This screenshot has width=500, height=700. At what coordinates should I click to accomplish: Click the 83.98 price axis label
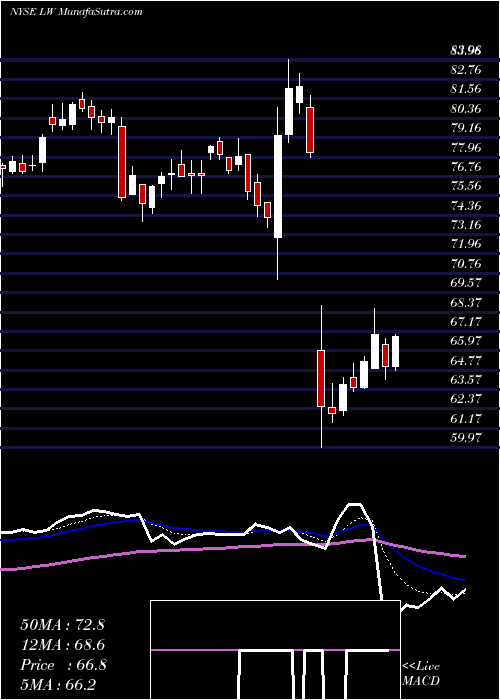coord(466,51)
